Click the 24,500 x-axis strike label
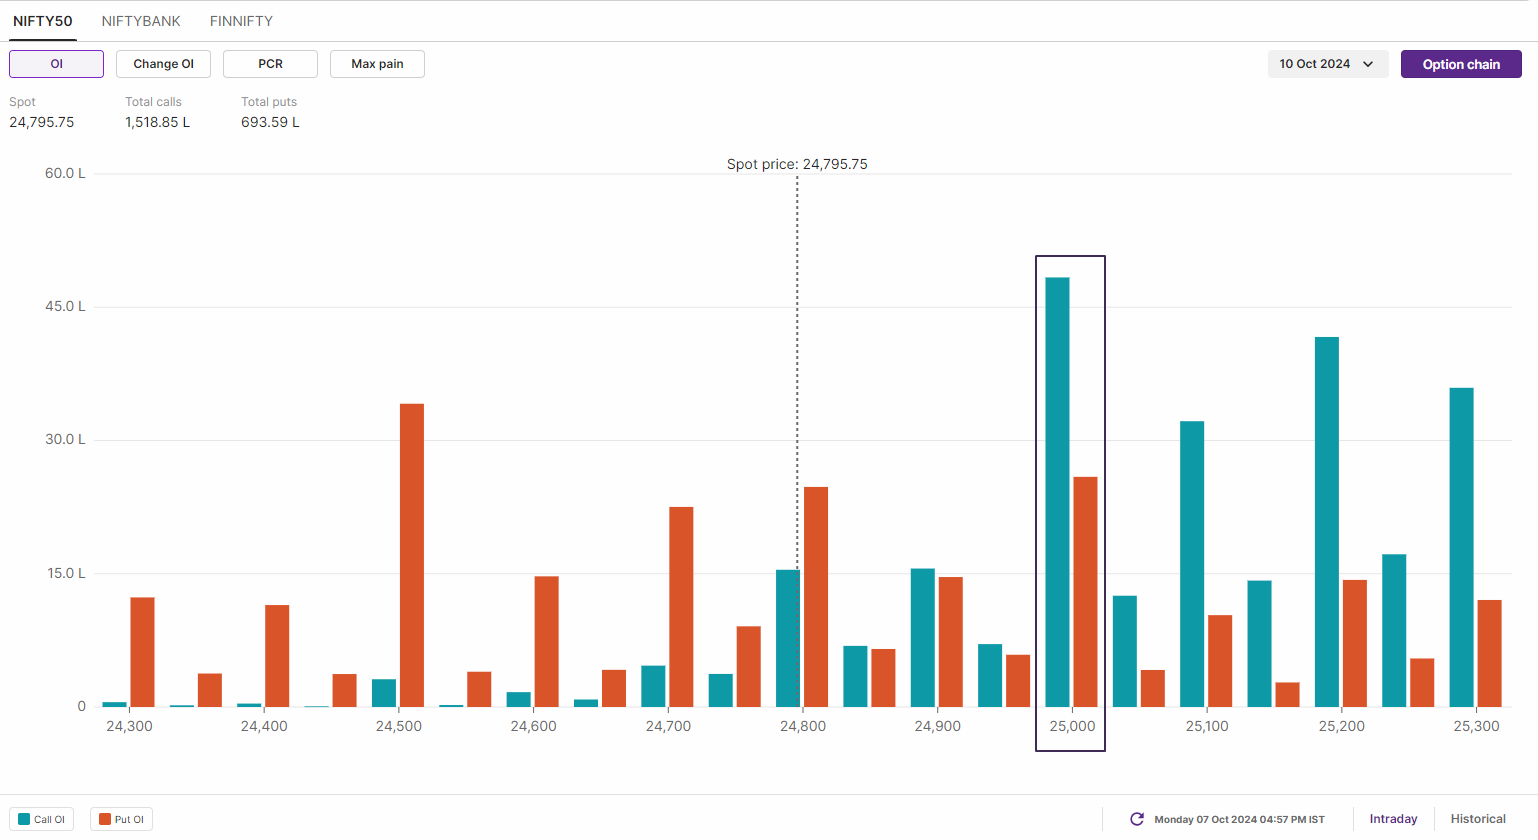The height and width of the screenshot is (840, 1538). [x=399, y=726]
